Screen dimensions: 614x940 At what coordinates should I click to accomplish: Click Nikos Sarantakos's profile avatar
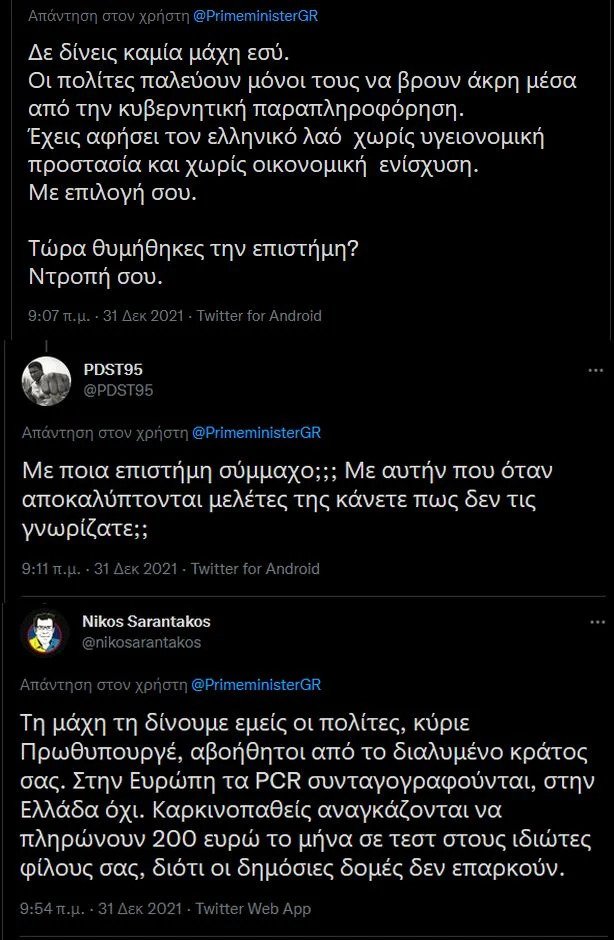[x=46, y=631]
